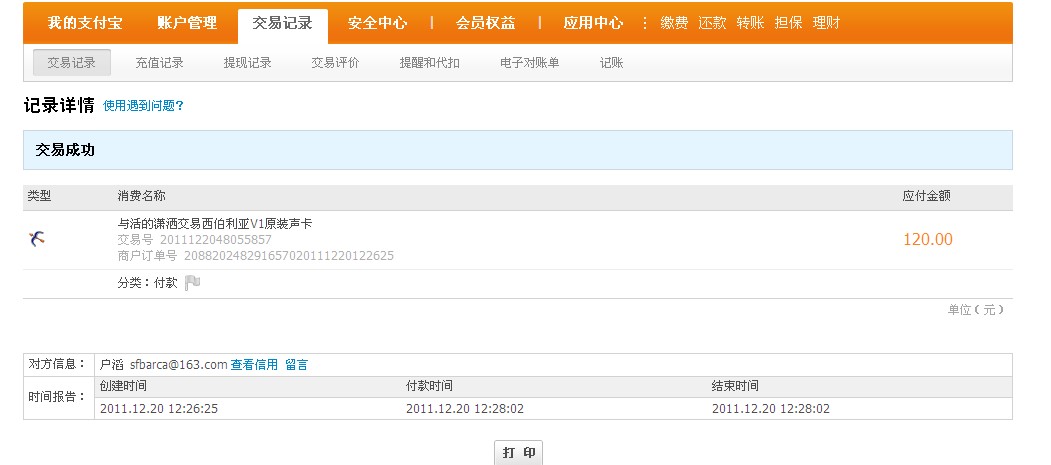Open the 提现记录 sub-tab
The width and height of the screenshot is (1051, 465).
point(247,63)
